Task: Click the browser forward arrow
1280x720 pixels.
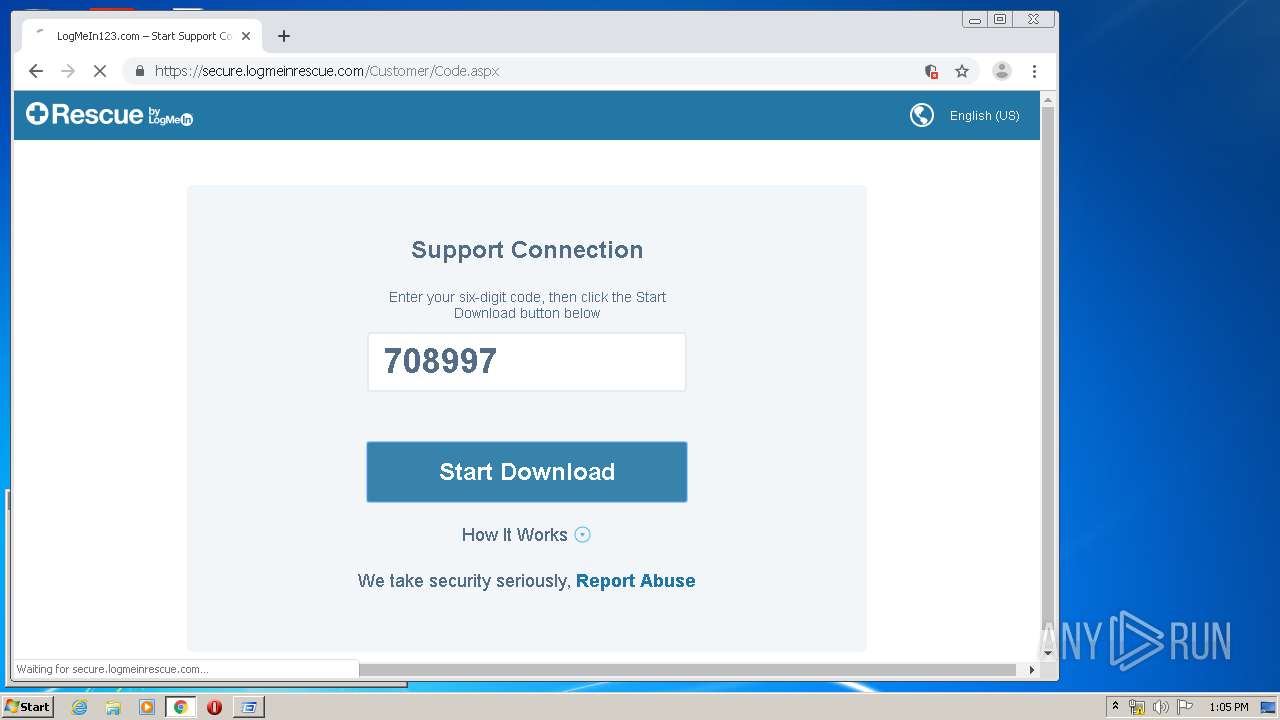Action: pos(68,71)
